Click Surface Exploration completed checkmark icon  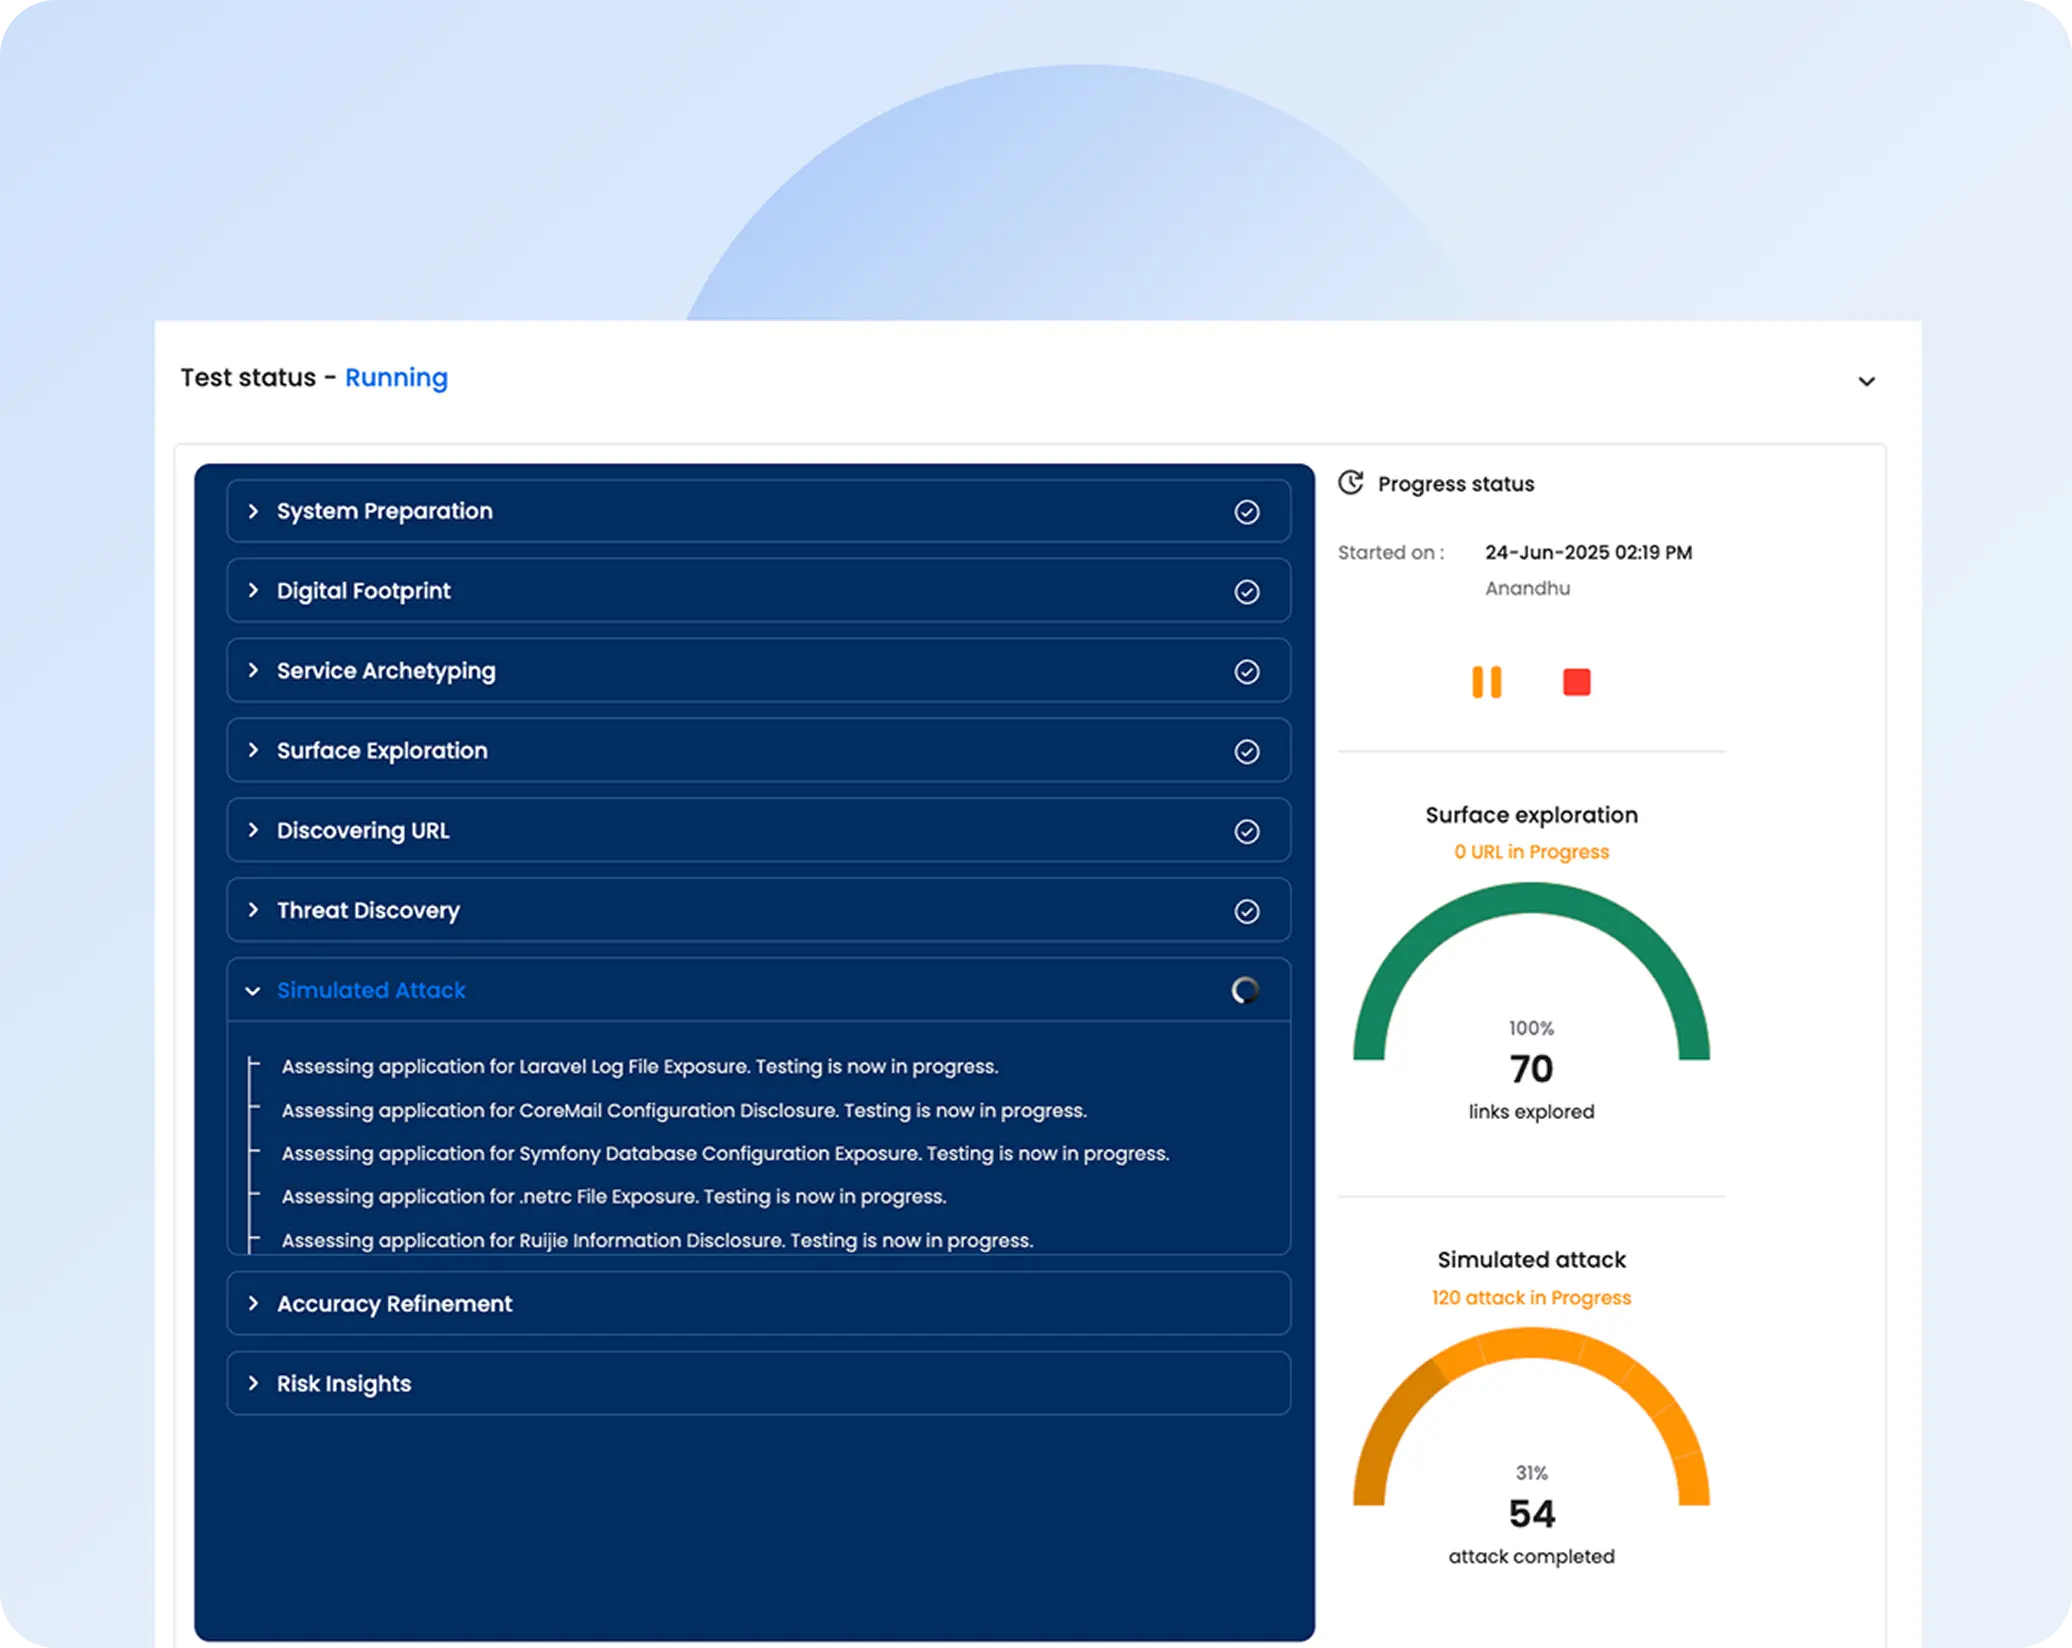pyautogui.click(x=1246, y=752)
